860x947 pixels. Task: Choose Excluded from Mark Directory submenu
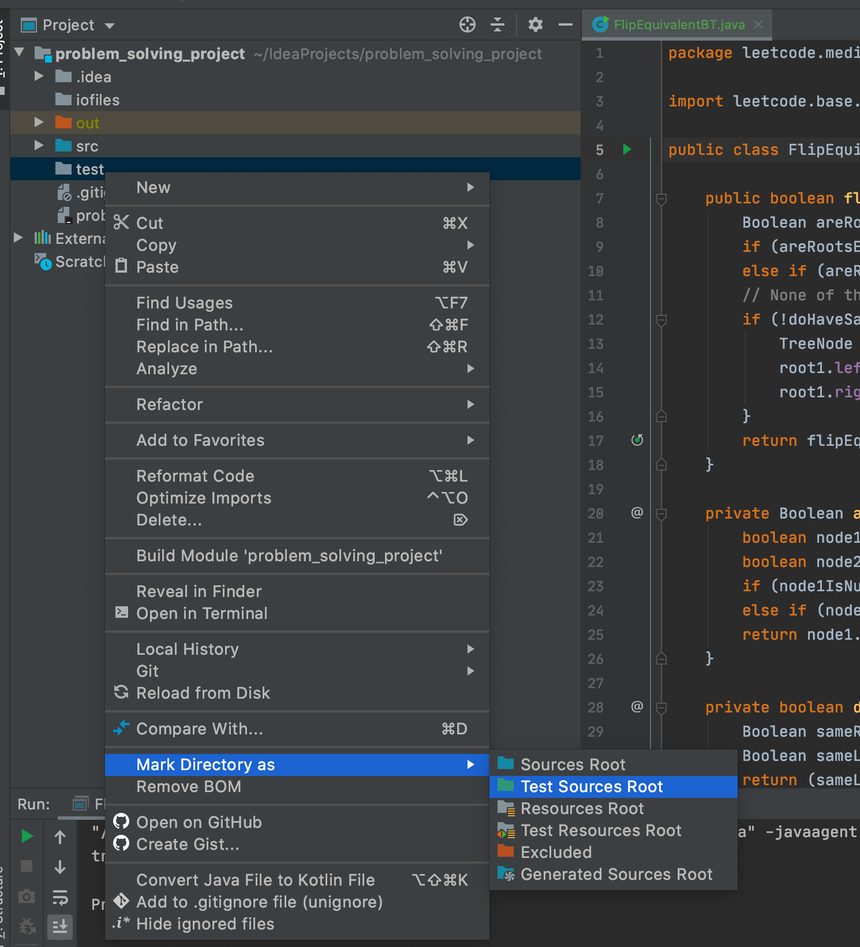(556, 852)
